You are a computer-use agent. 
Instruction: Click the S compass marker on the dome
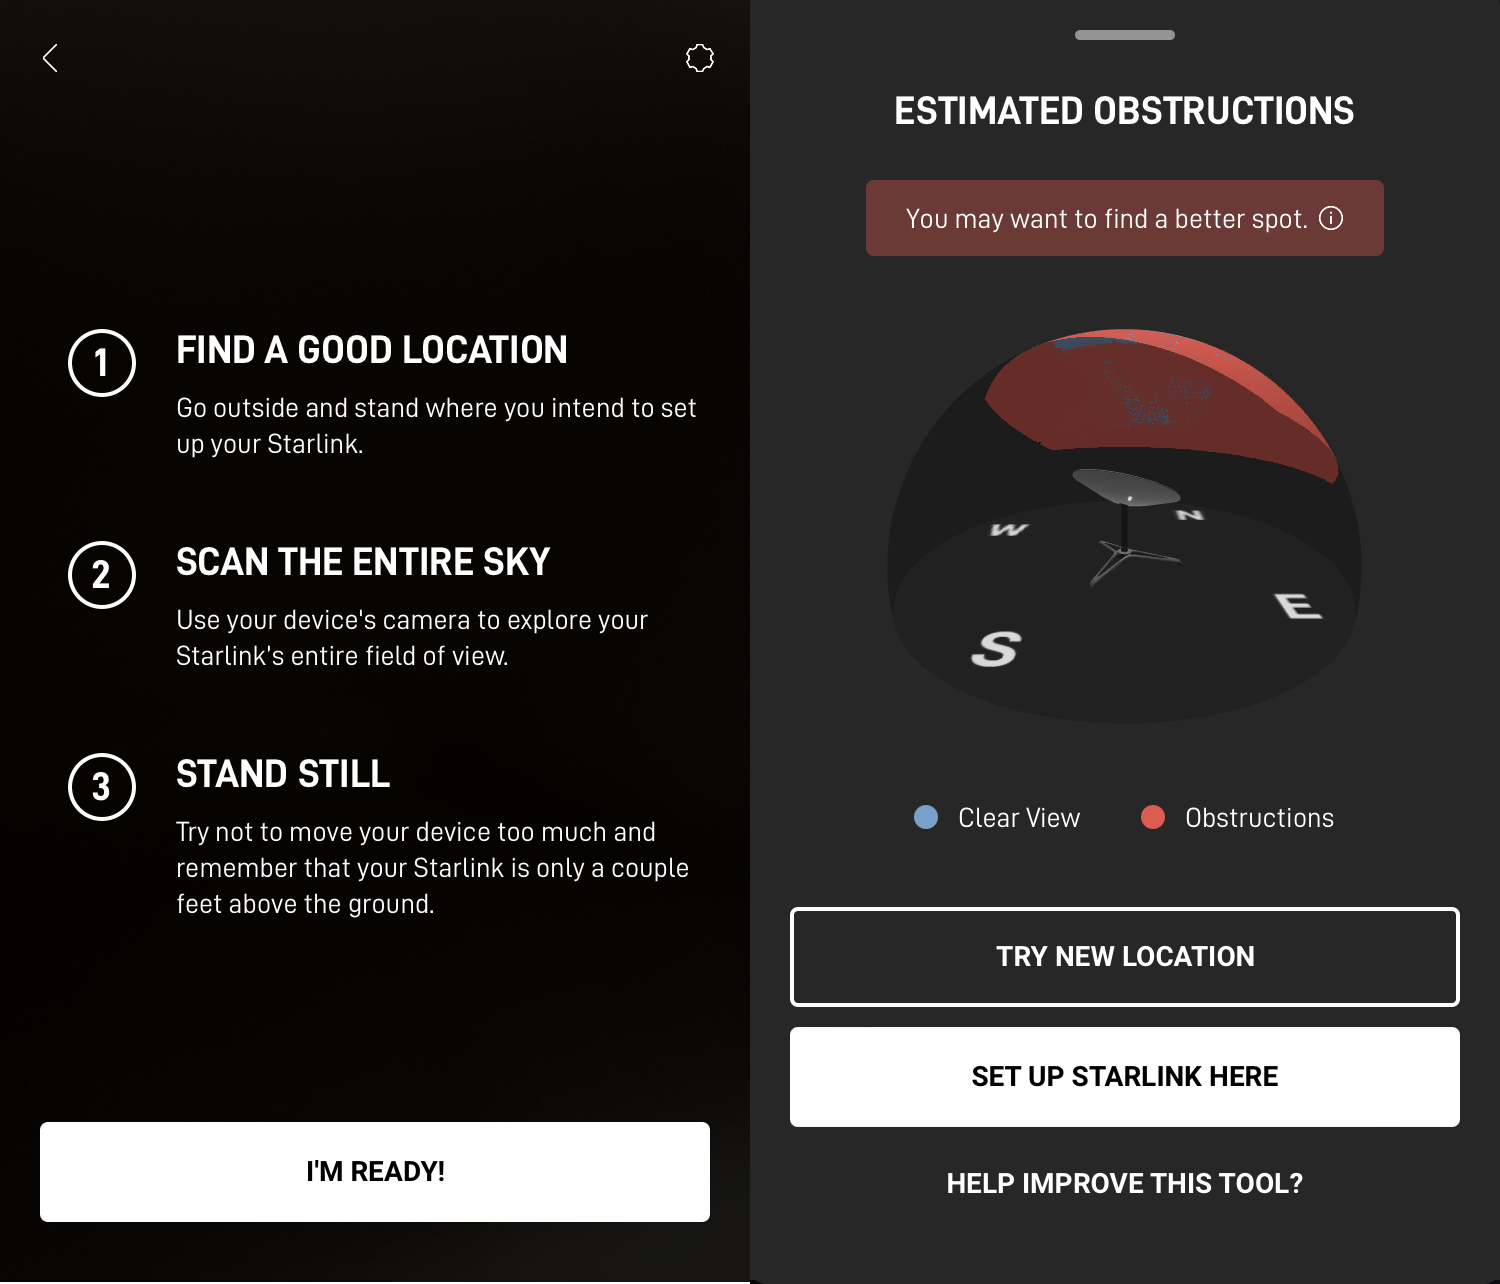[995, 649]
